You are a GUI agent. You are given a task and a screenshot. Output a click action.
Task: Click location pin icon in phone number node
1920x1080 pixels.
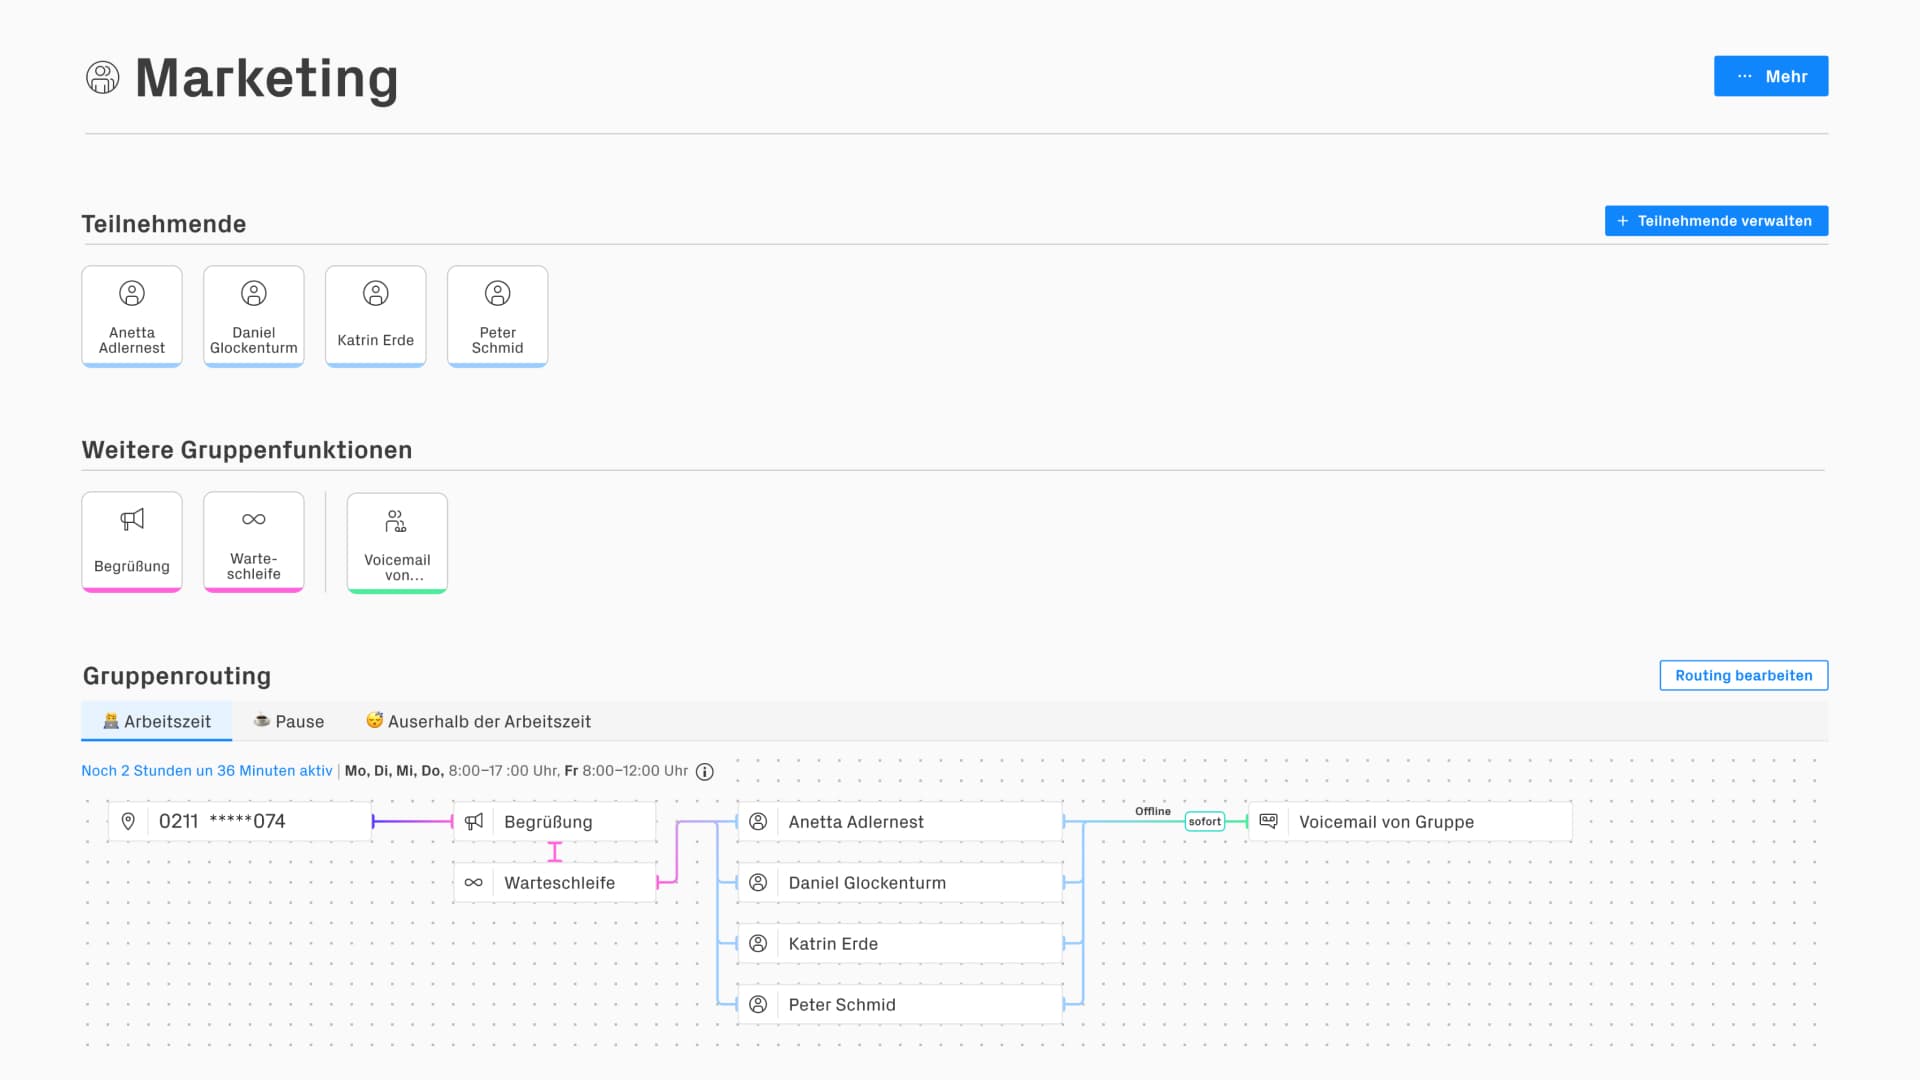128,822
